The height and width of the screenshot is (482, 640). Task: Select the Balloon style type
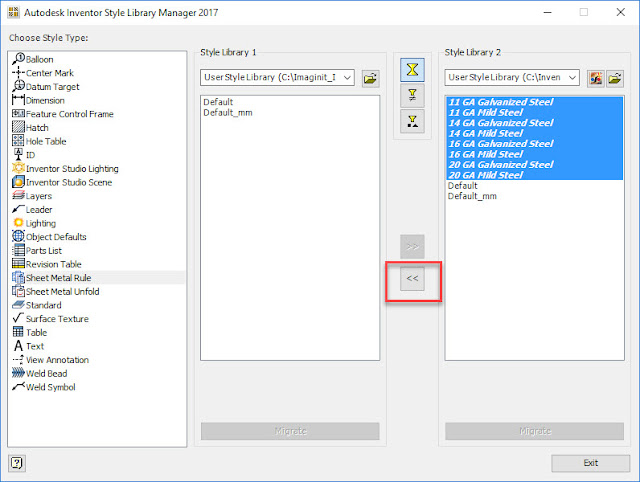coord(33,60)
